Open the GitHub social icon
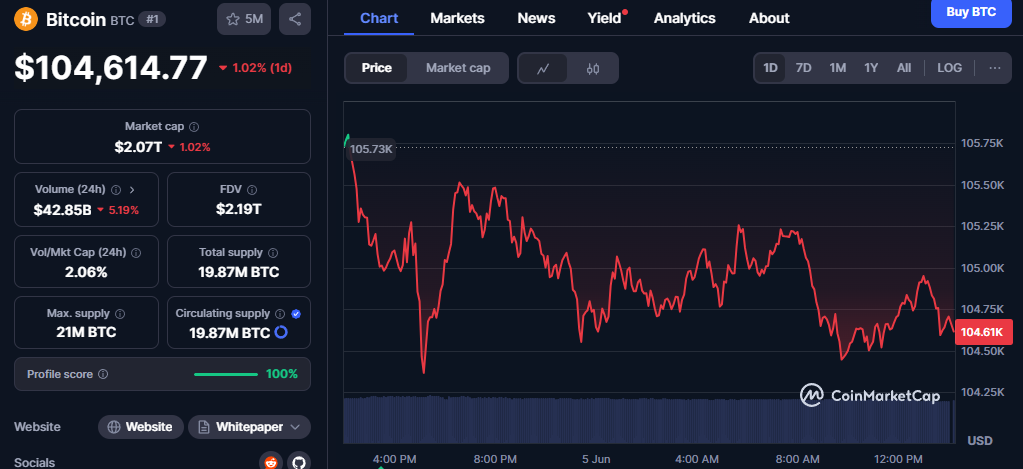Screen dimensions: 1023x469 [299, 462]
